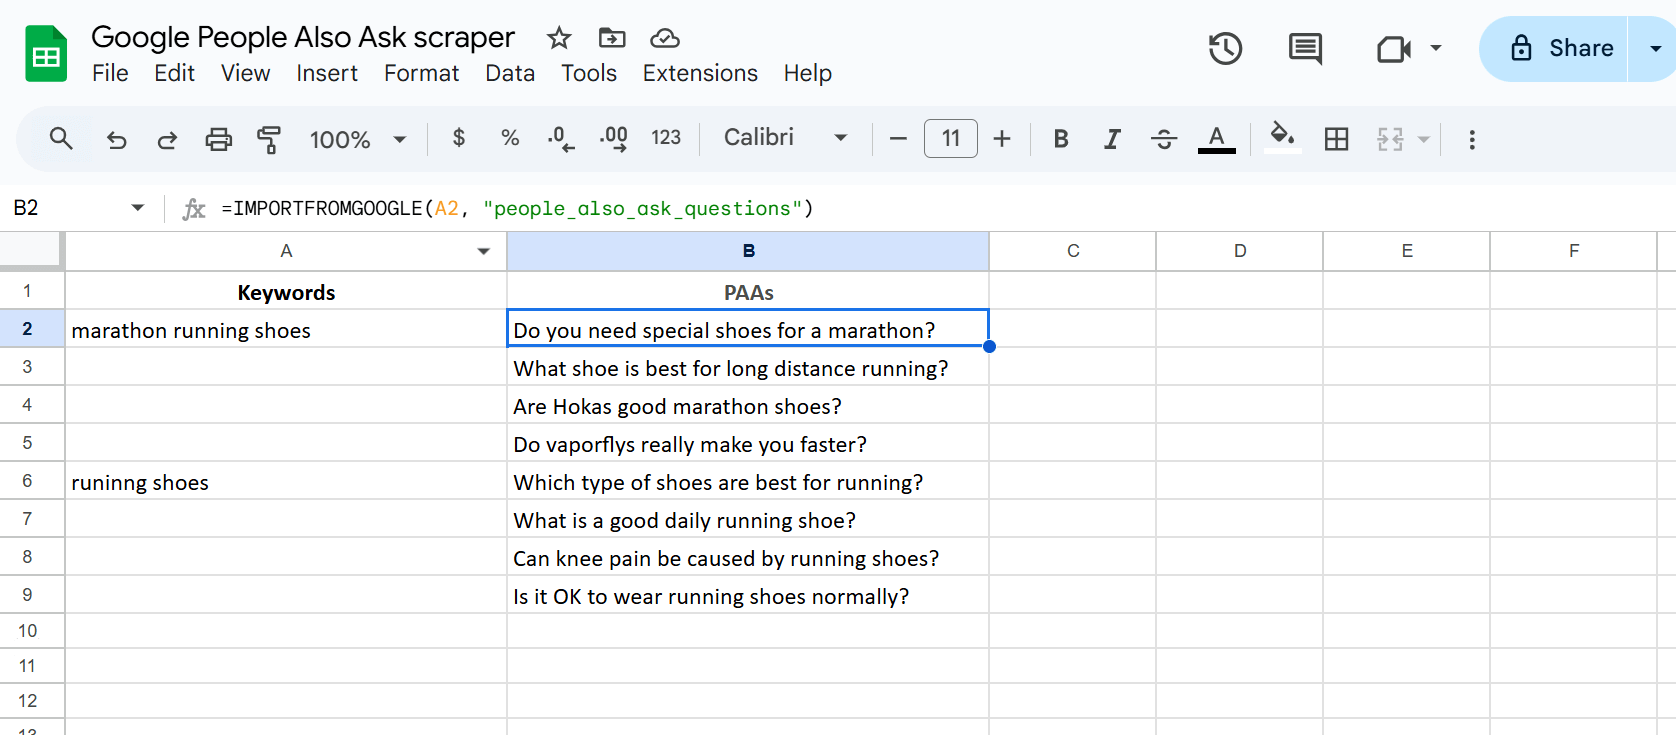Open the View menu
The image size is (1676, 735).
tap(245, 73)
